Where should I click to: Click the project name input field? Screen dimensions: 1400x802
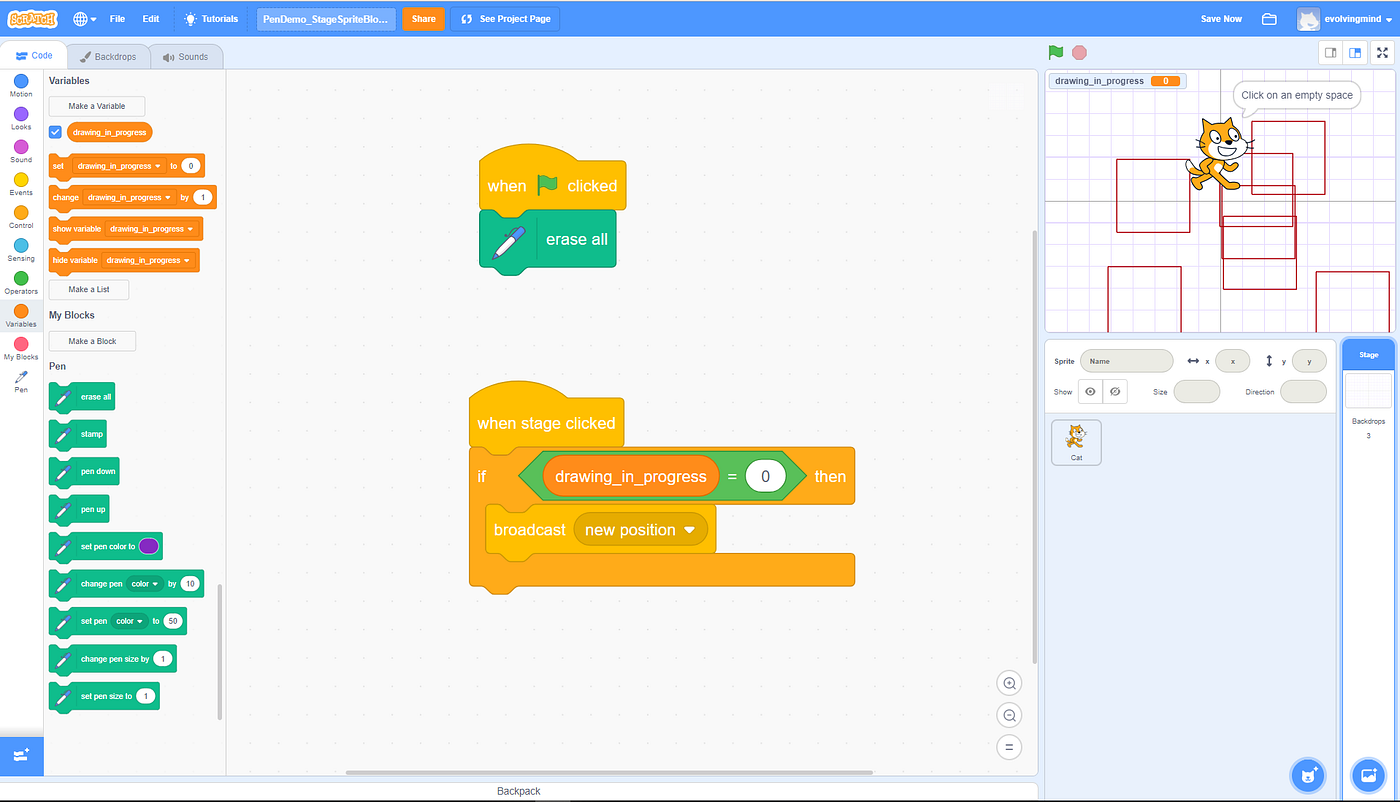tap(326, 18)
